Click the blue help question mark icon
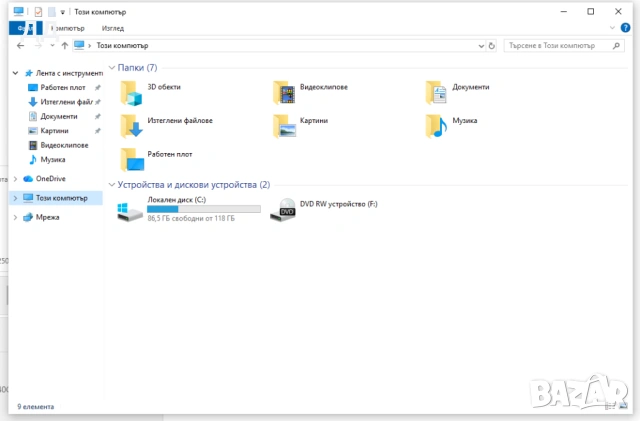Viewport: 640px width, 421px height. point(625,28)
